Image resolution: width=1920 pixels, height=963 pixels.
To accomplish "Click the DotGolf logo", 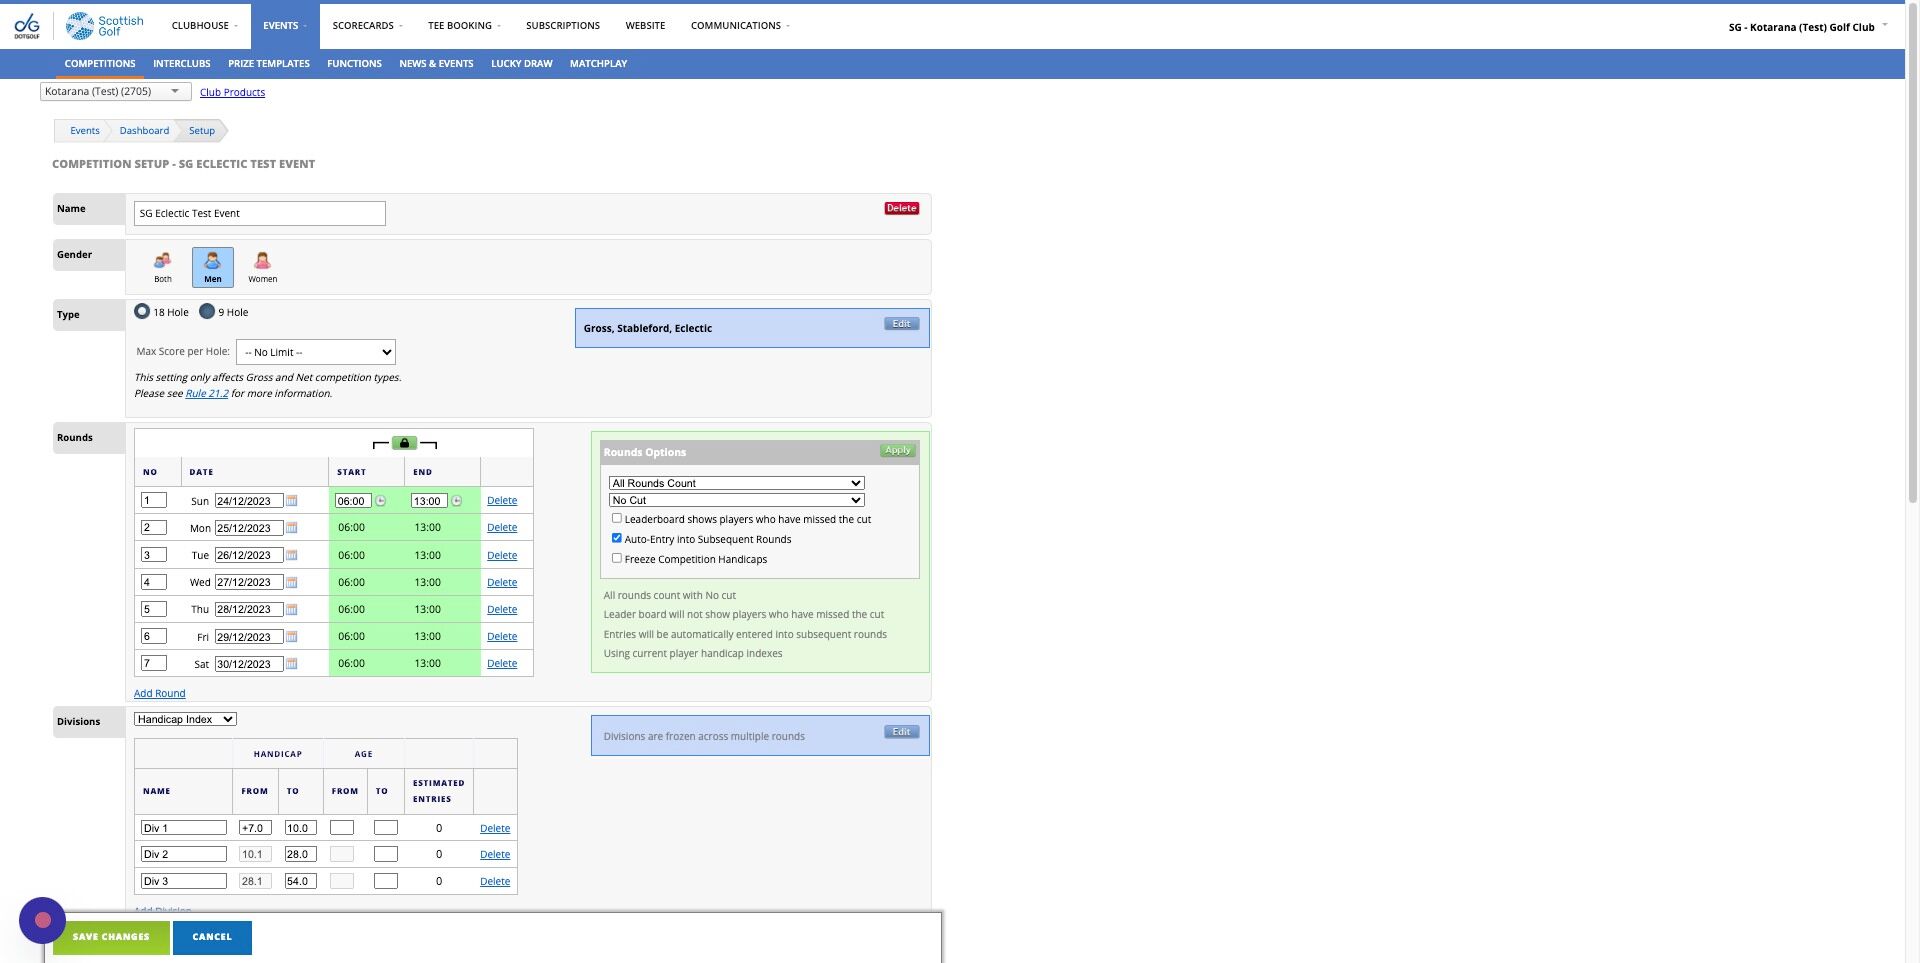I will (x=27, y=26).
